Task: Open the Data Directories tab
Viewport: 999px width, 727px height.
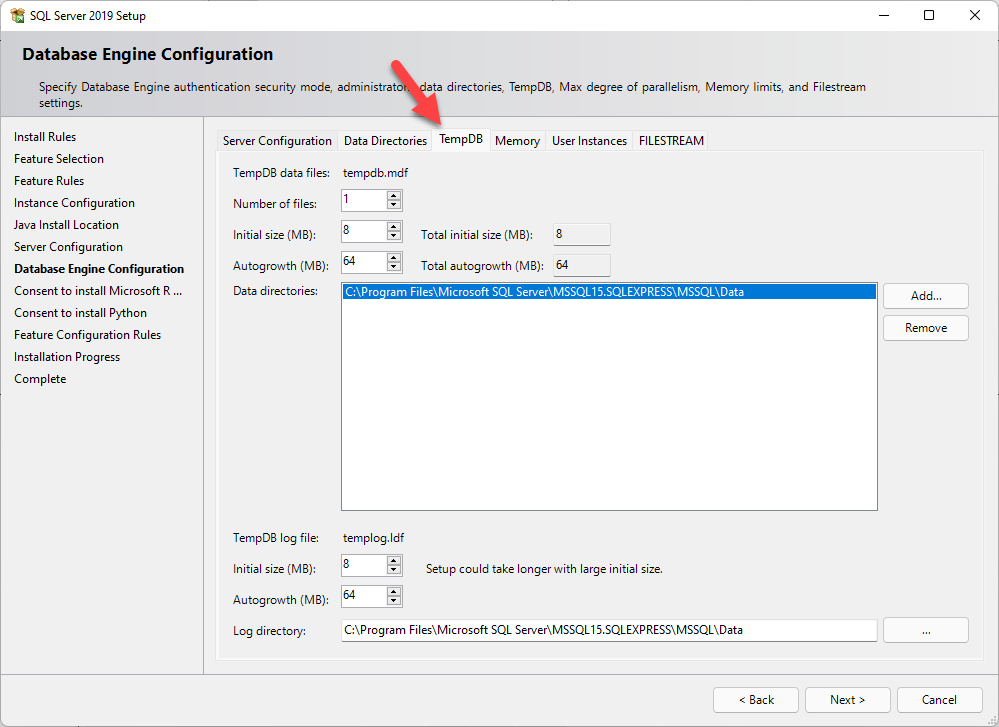Action: (x=385, y=141)
